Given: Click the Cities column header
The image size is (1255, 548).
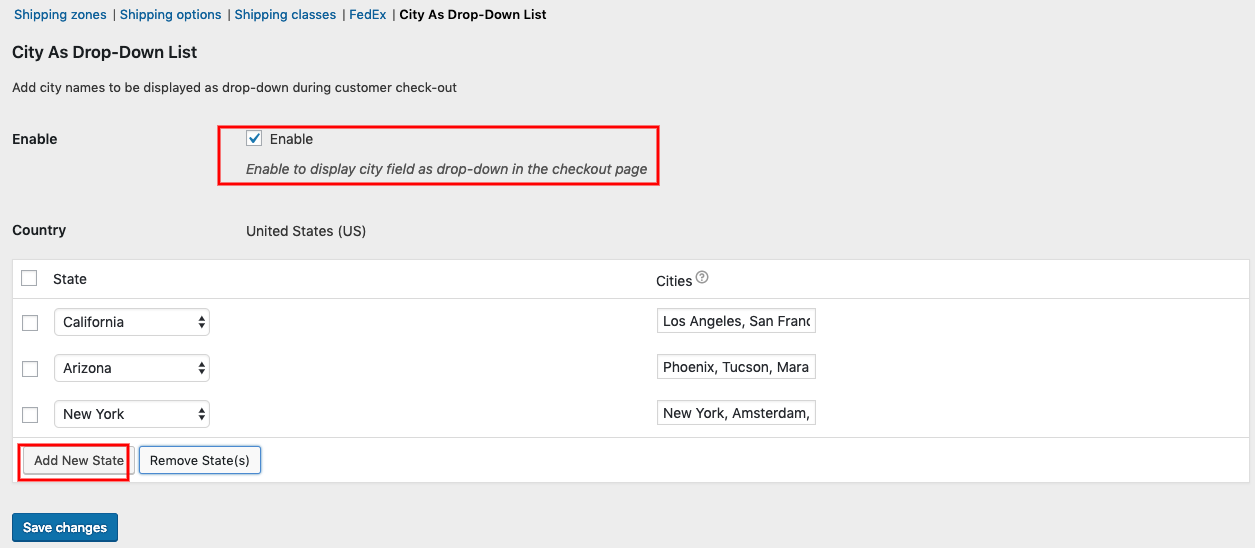Looking at the screenshot, I should (674, 281).
